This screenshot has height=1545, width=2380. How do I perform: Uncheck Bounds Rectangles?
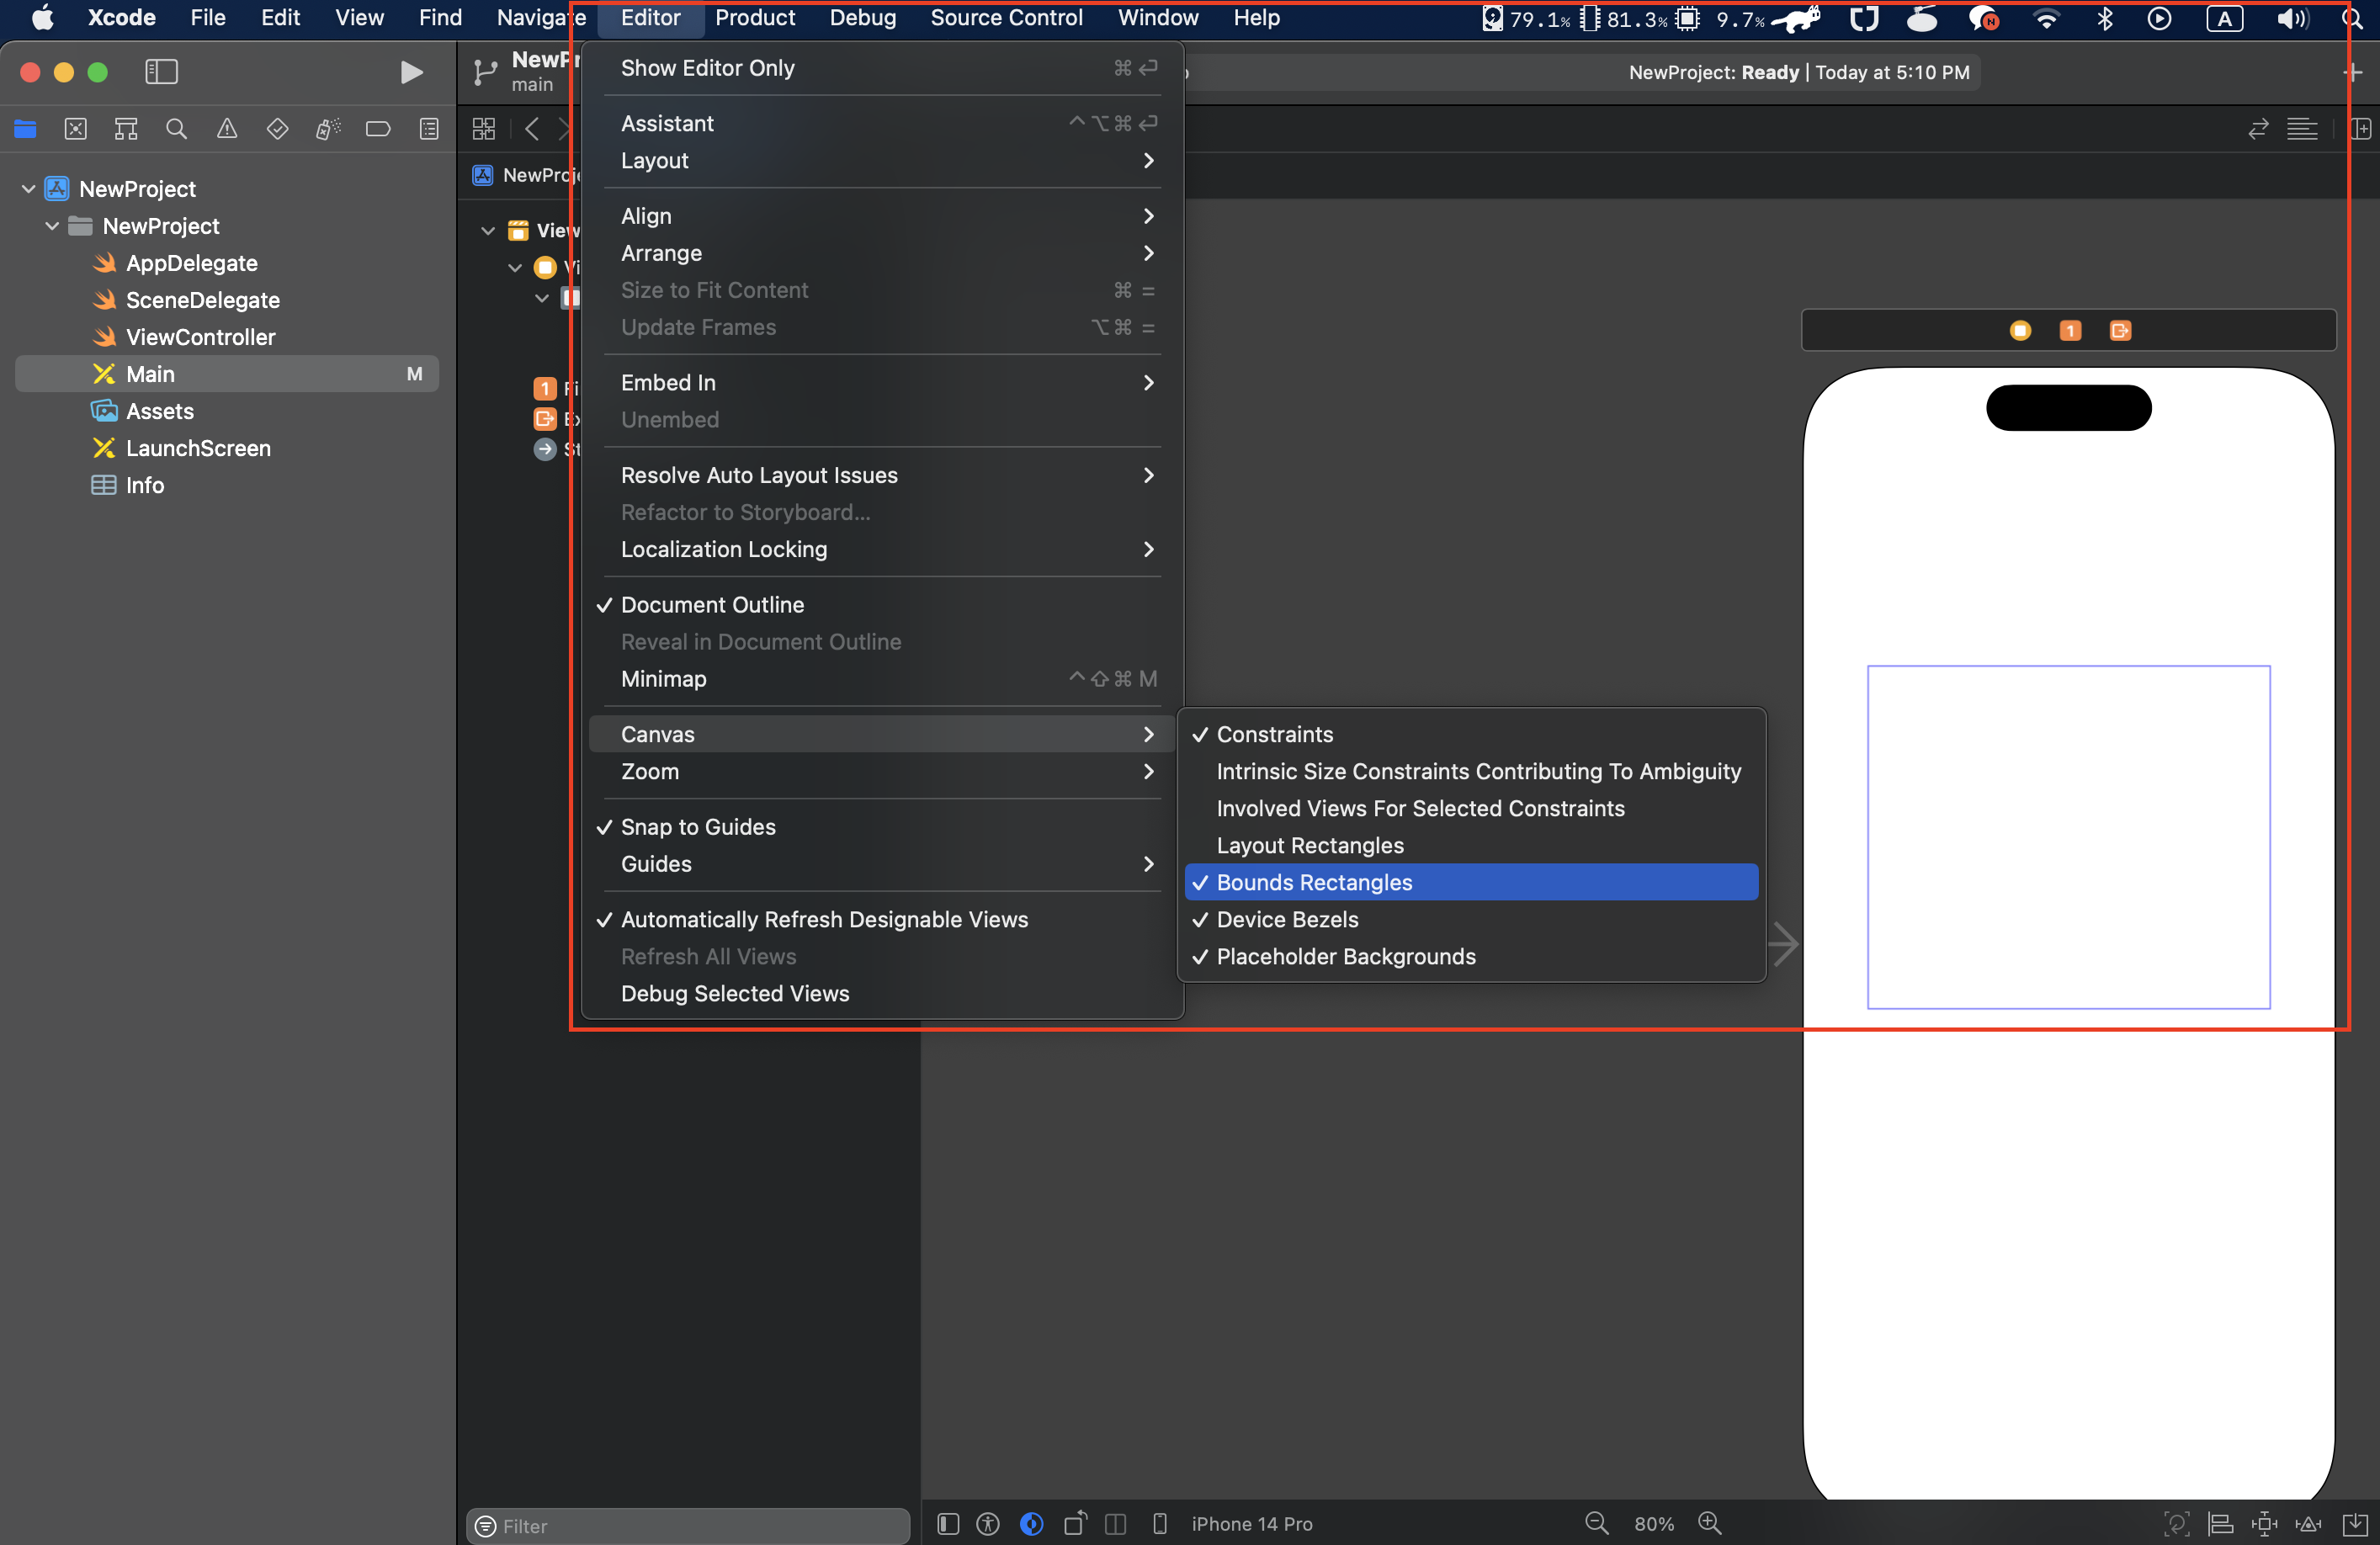pos(1471,882)
